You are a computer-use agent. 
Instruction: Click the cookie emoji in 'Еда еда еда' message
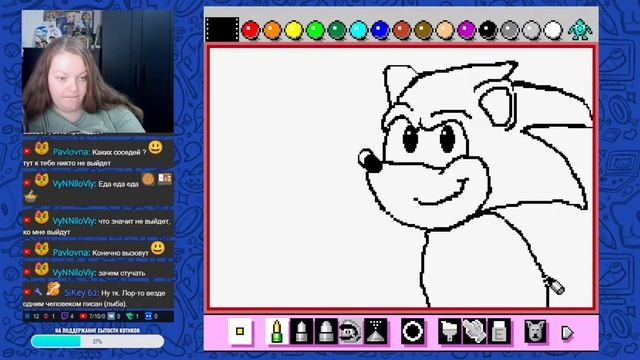pyautogui.click(x=148, y=179)
